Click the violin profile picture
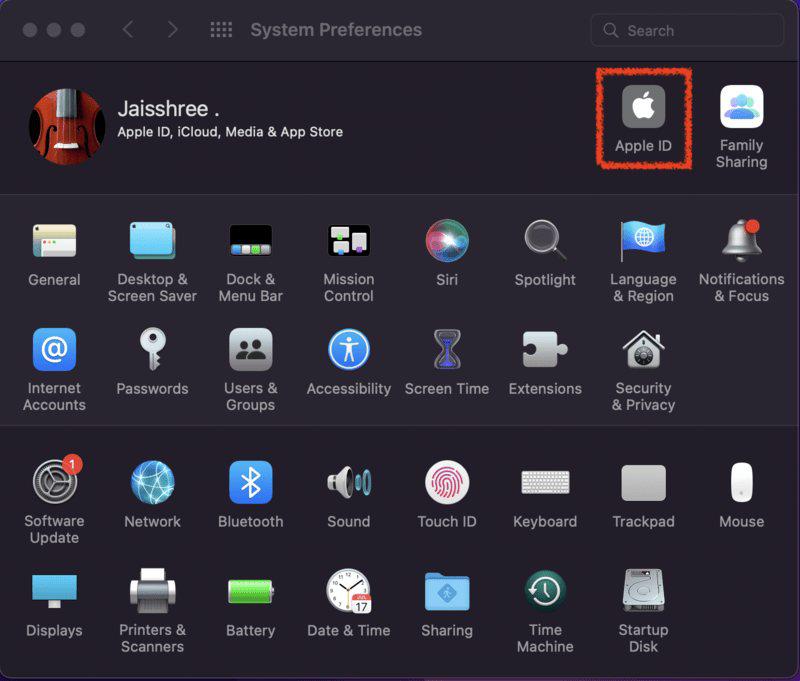 (67, 127)
